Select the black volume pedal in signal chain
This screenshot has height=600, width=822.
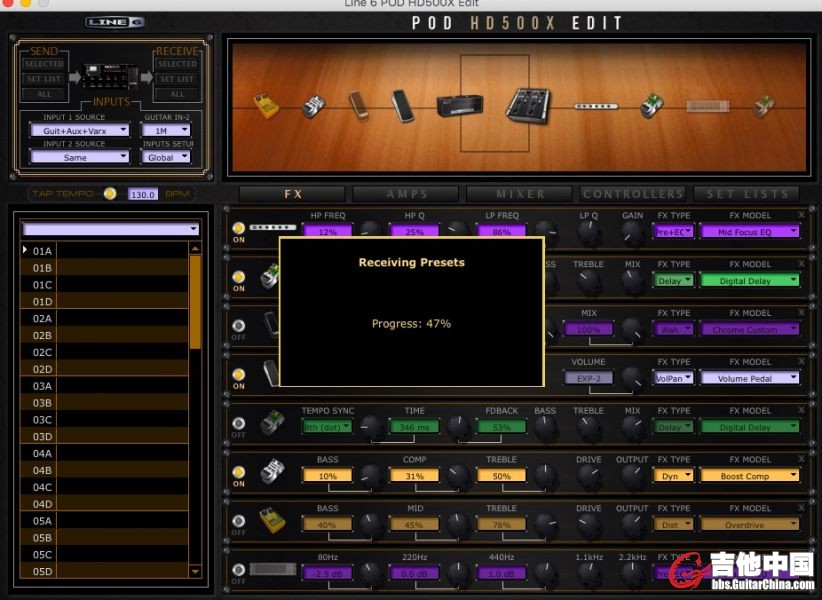401,103
